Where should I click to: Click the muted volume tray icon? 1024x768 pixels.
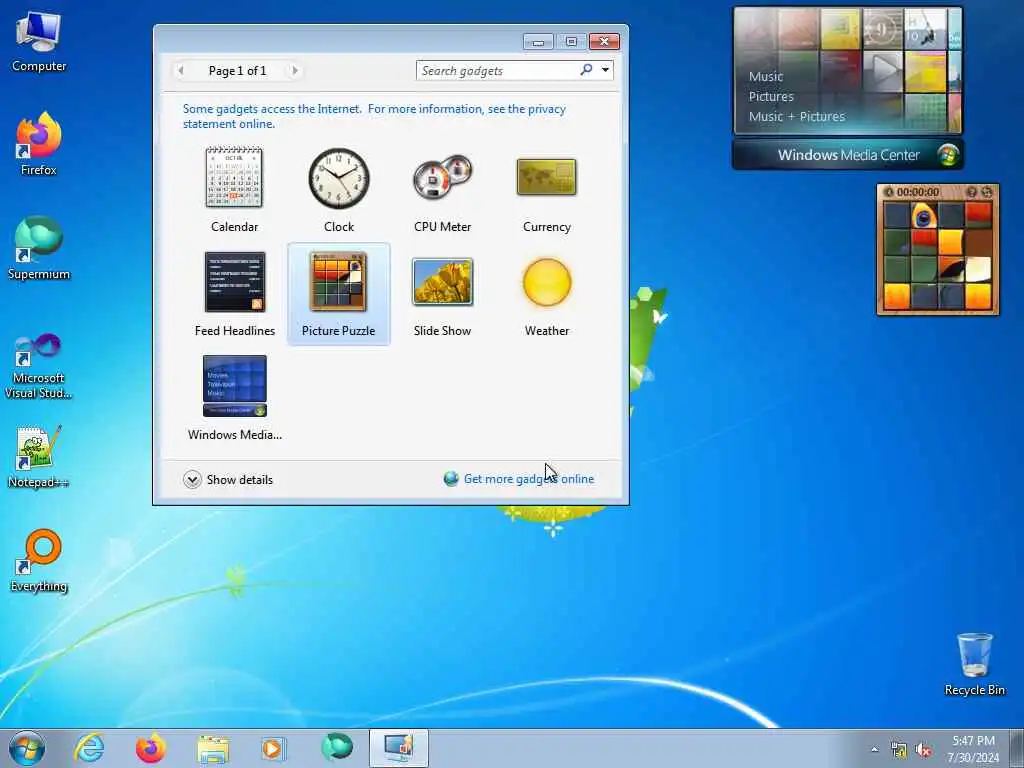tap(923, 750)
